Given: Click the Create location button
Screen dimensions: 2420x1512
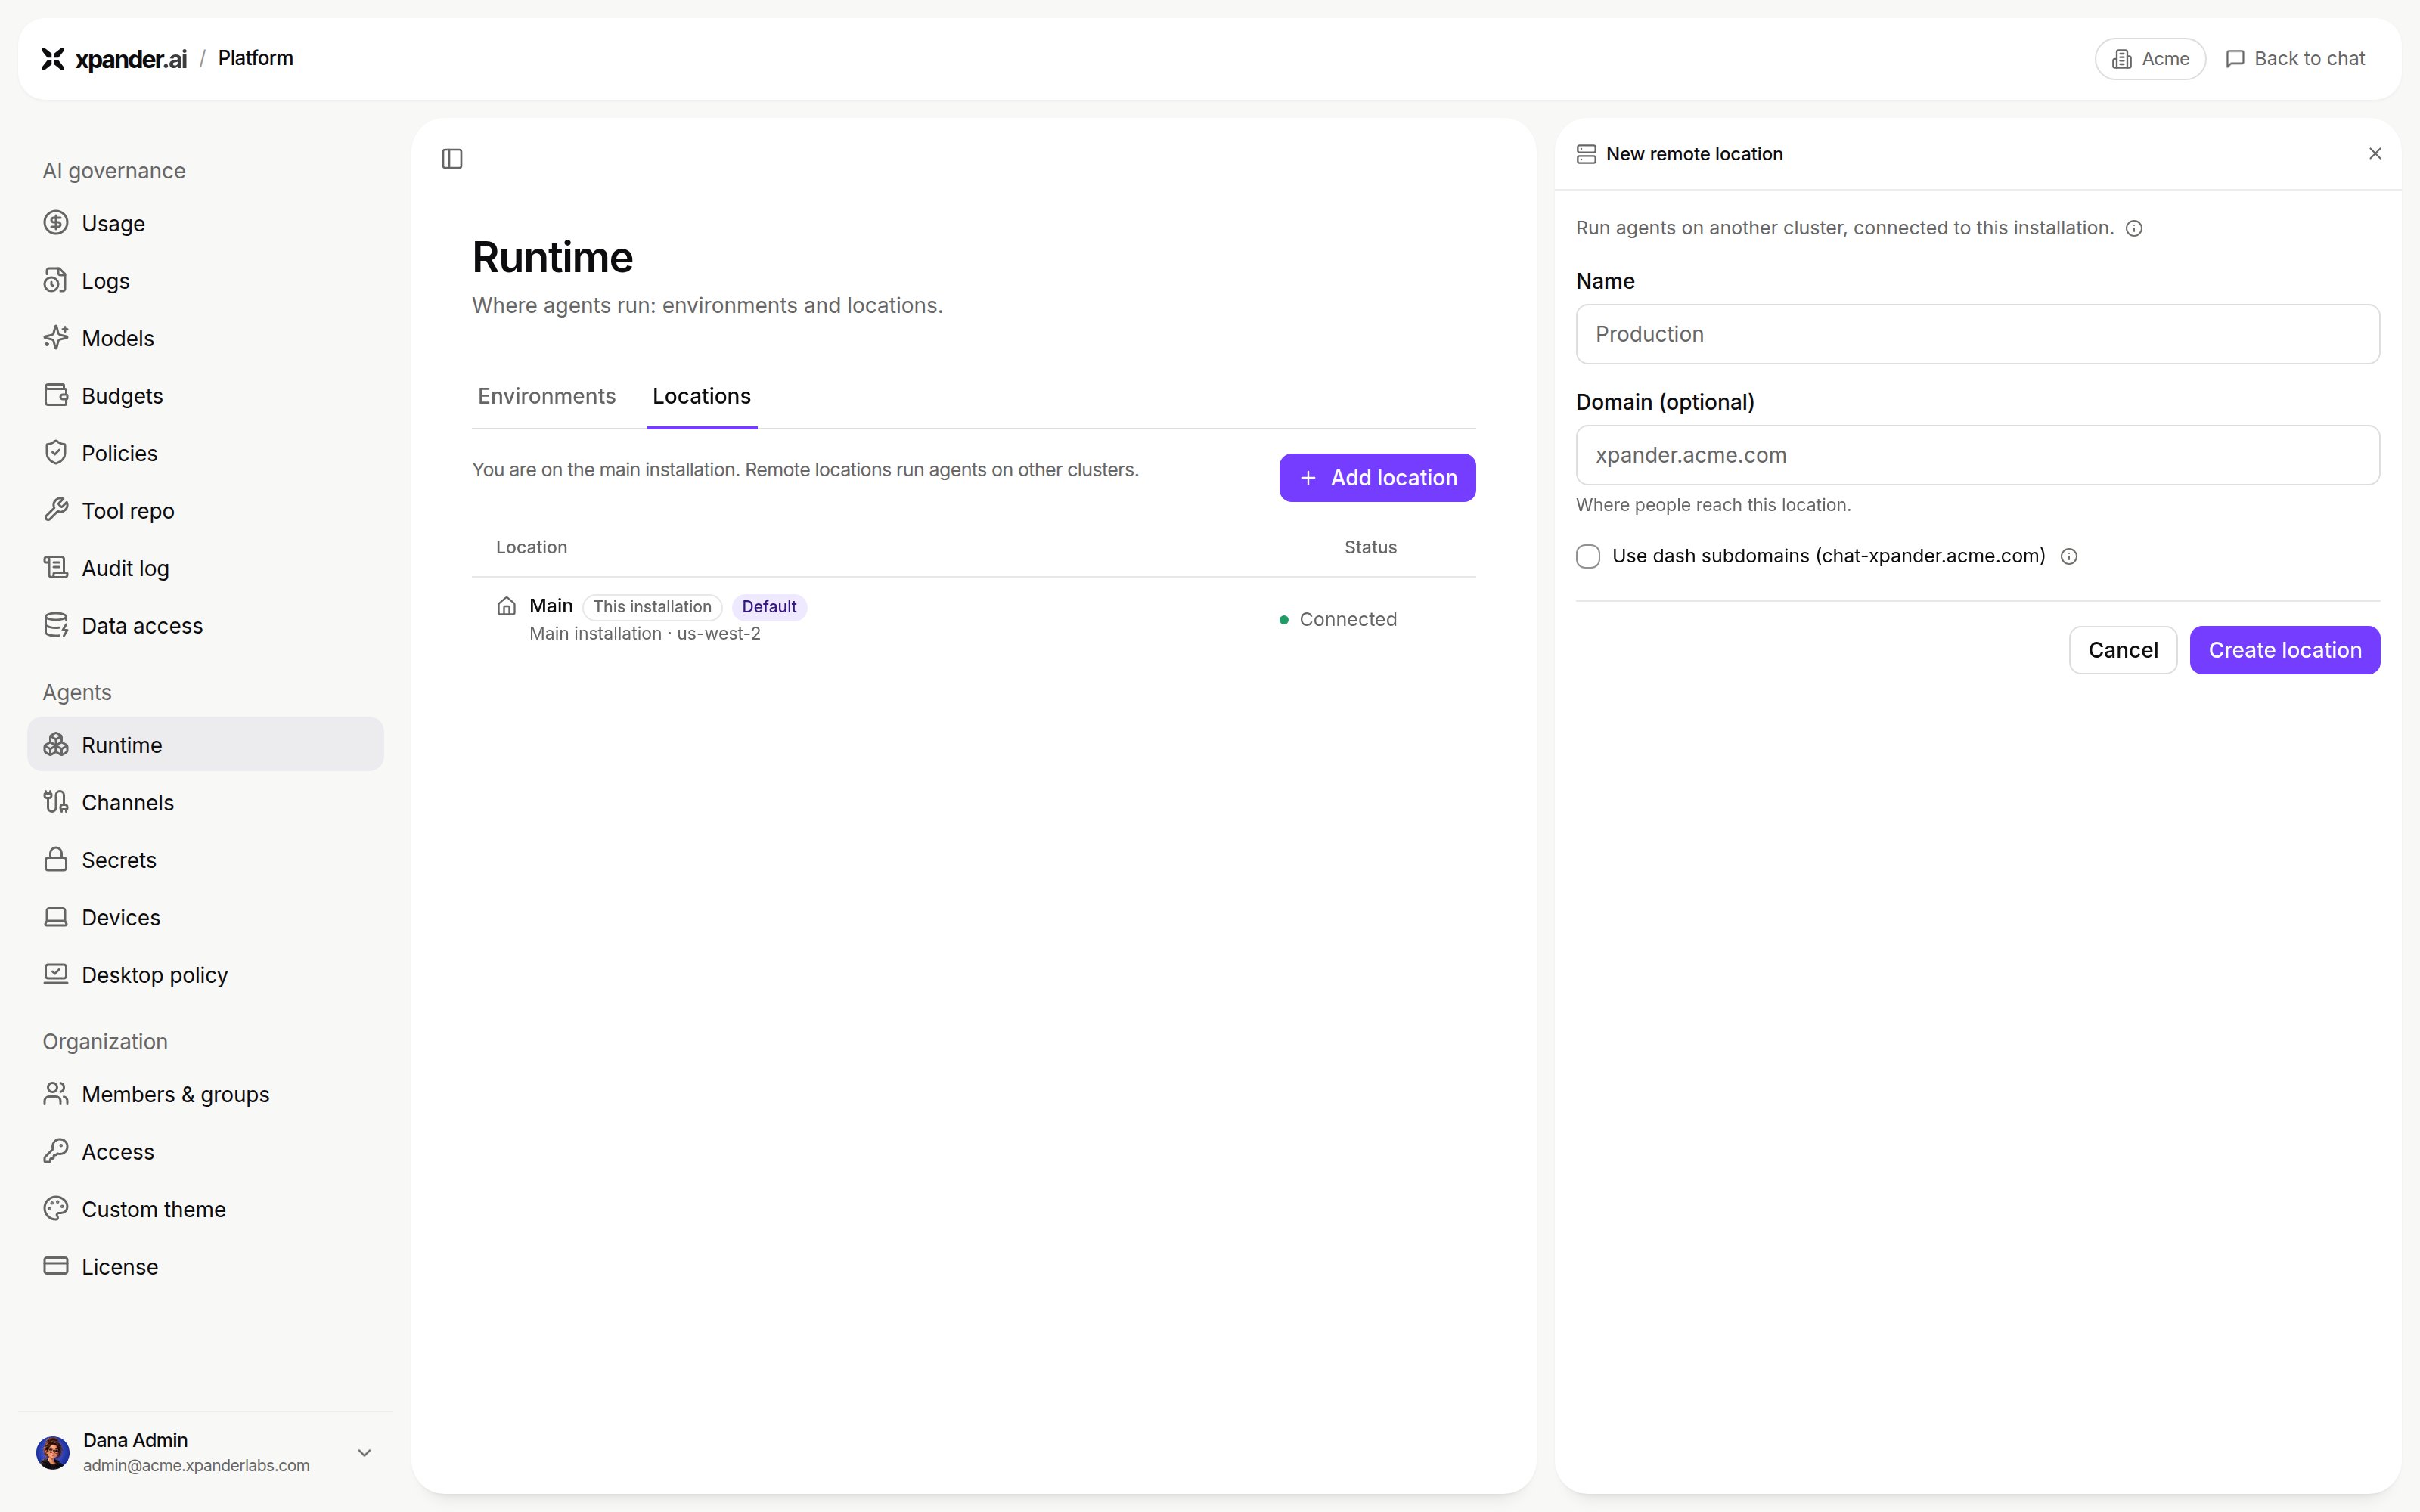Looking at the screenshot, I should [x=2285, y=650].
